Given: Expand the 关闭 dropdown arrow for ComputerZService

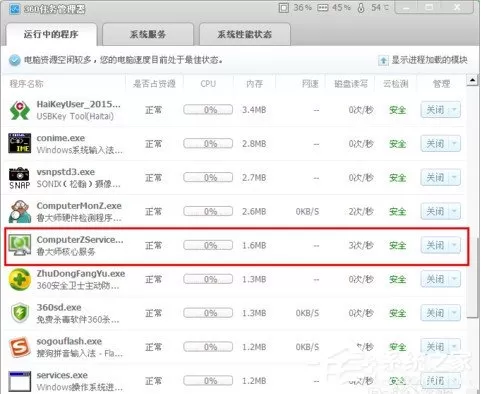Looking at the screenshot, I should tap(455, 245).
